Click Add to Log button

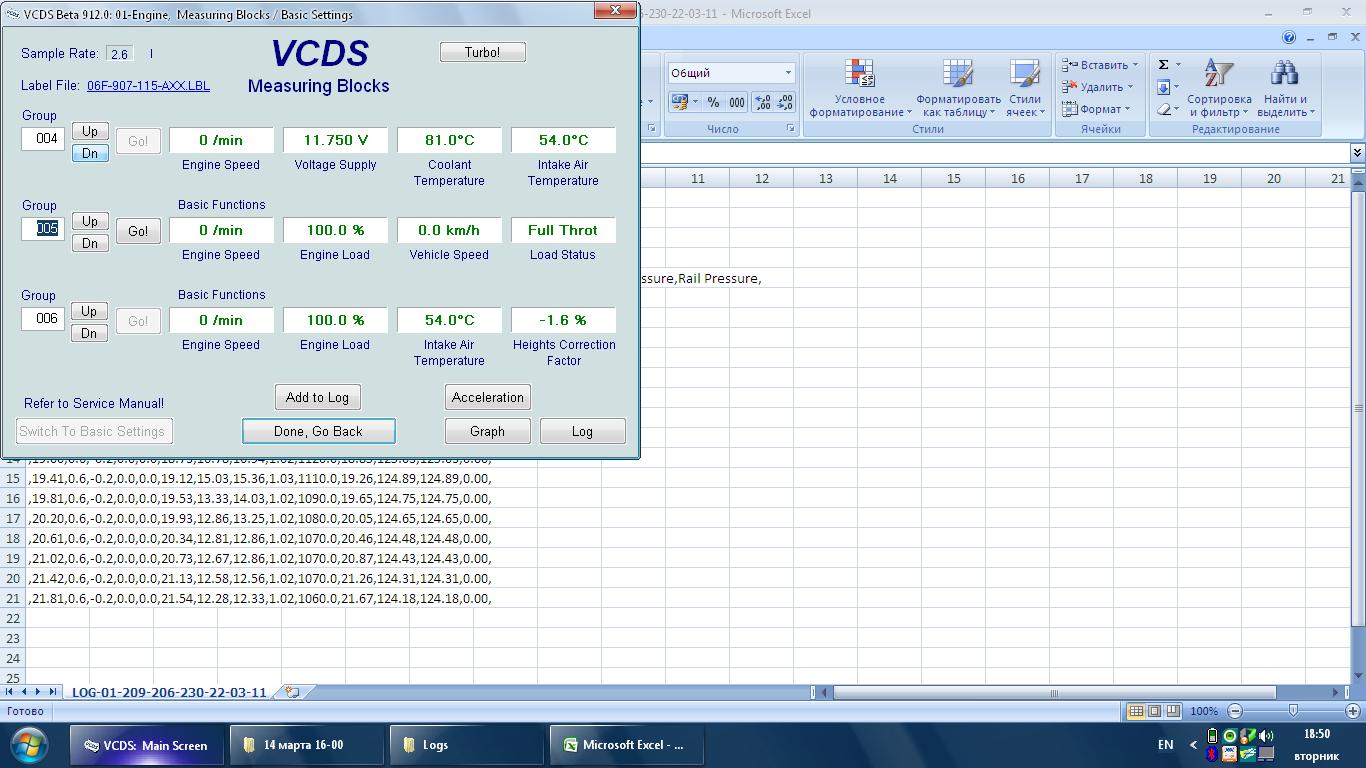click(x=317, y=397)
